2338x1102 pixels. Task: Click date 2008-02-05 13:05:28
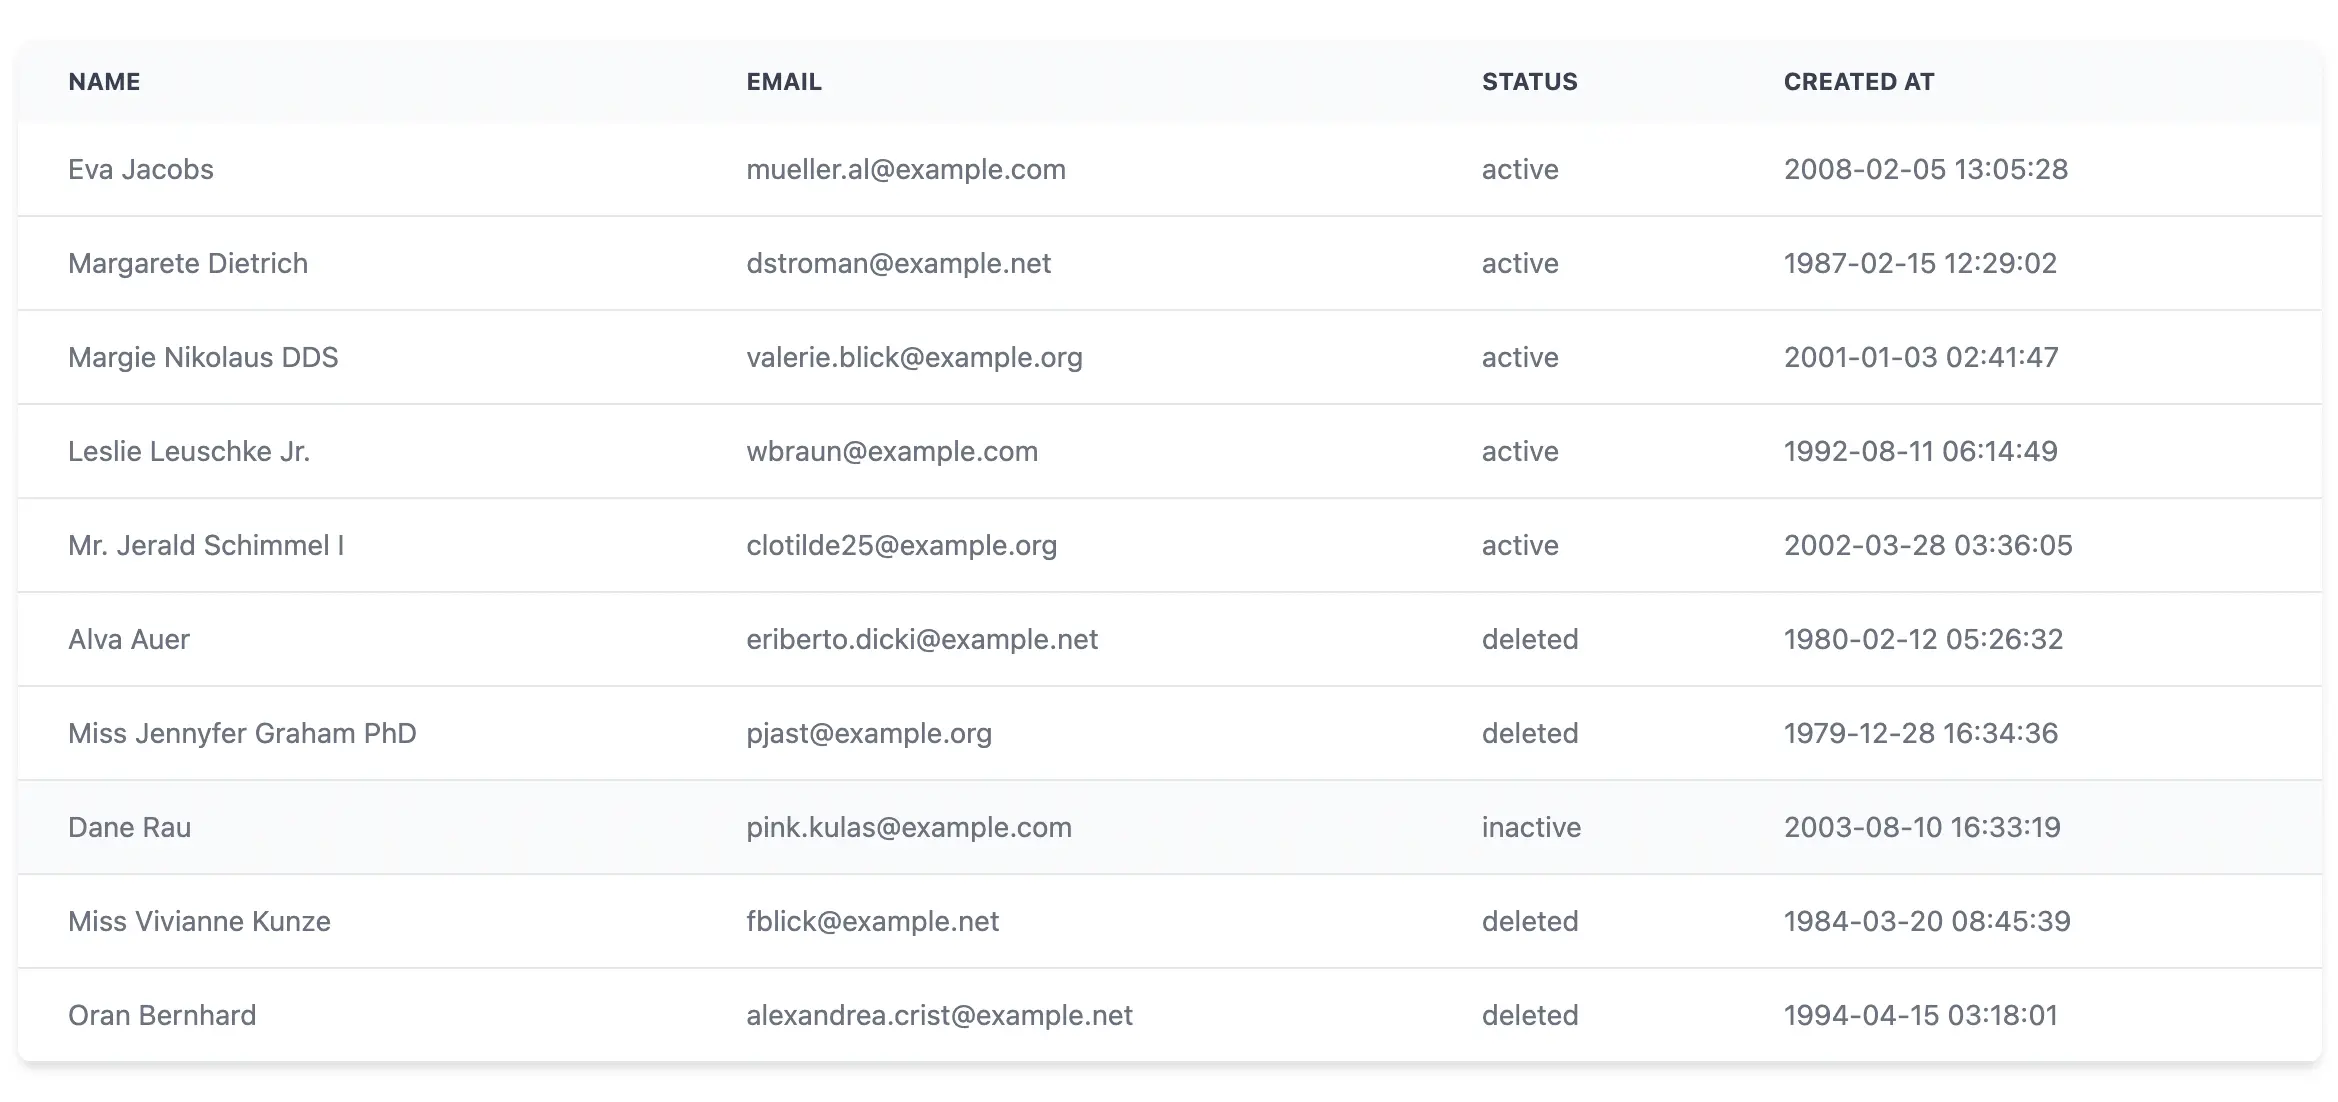point(1925,170)
